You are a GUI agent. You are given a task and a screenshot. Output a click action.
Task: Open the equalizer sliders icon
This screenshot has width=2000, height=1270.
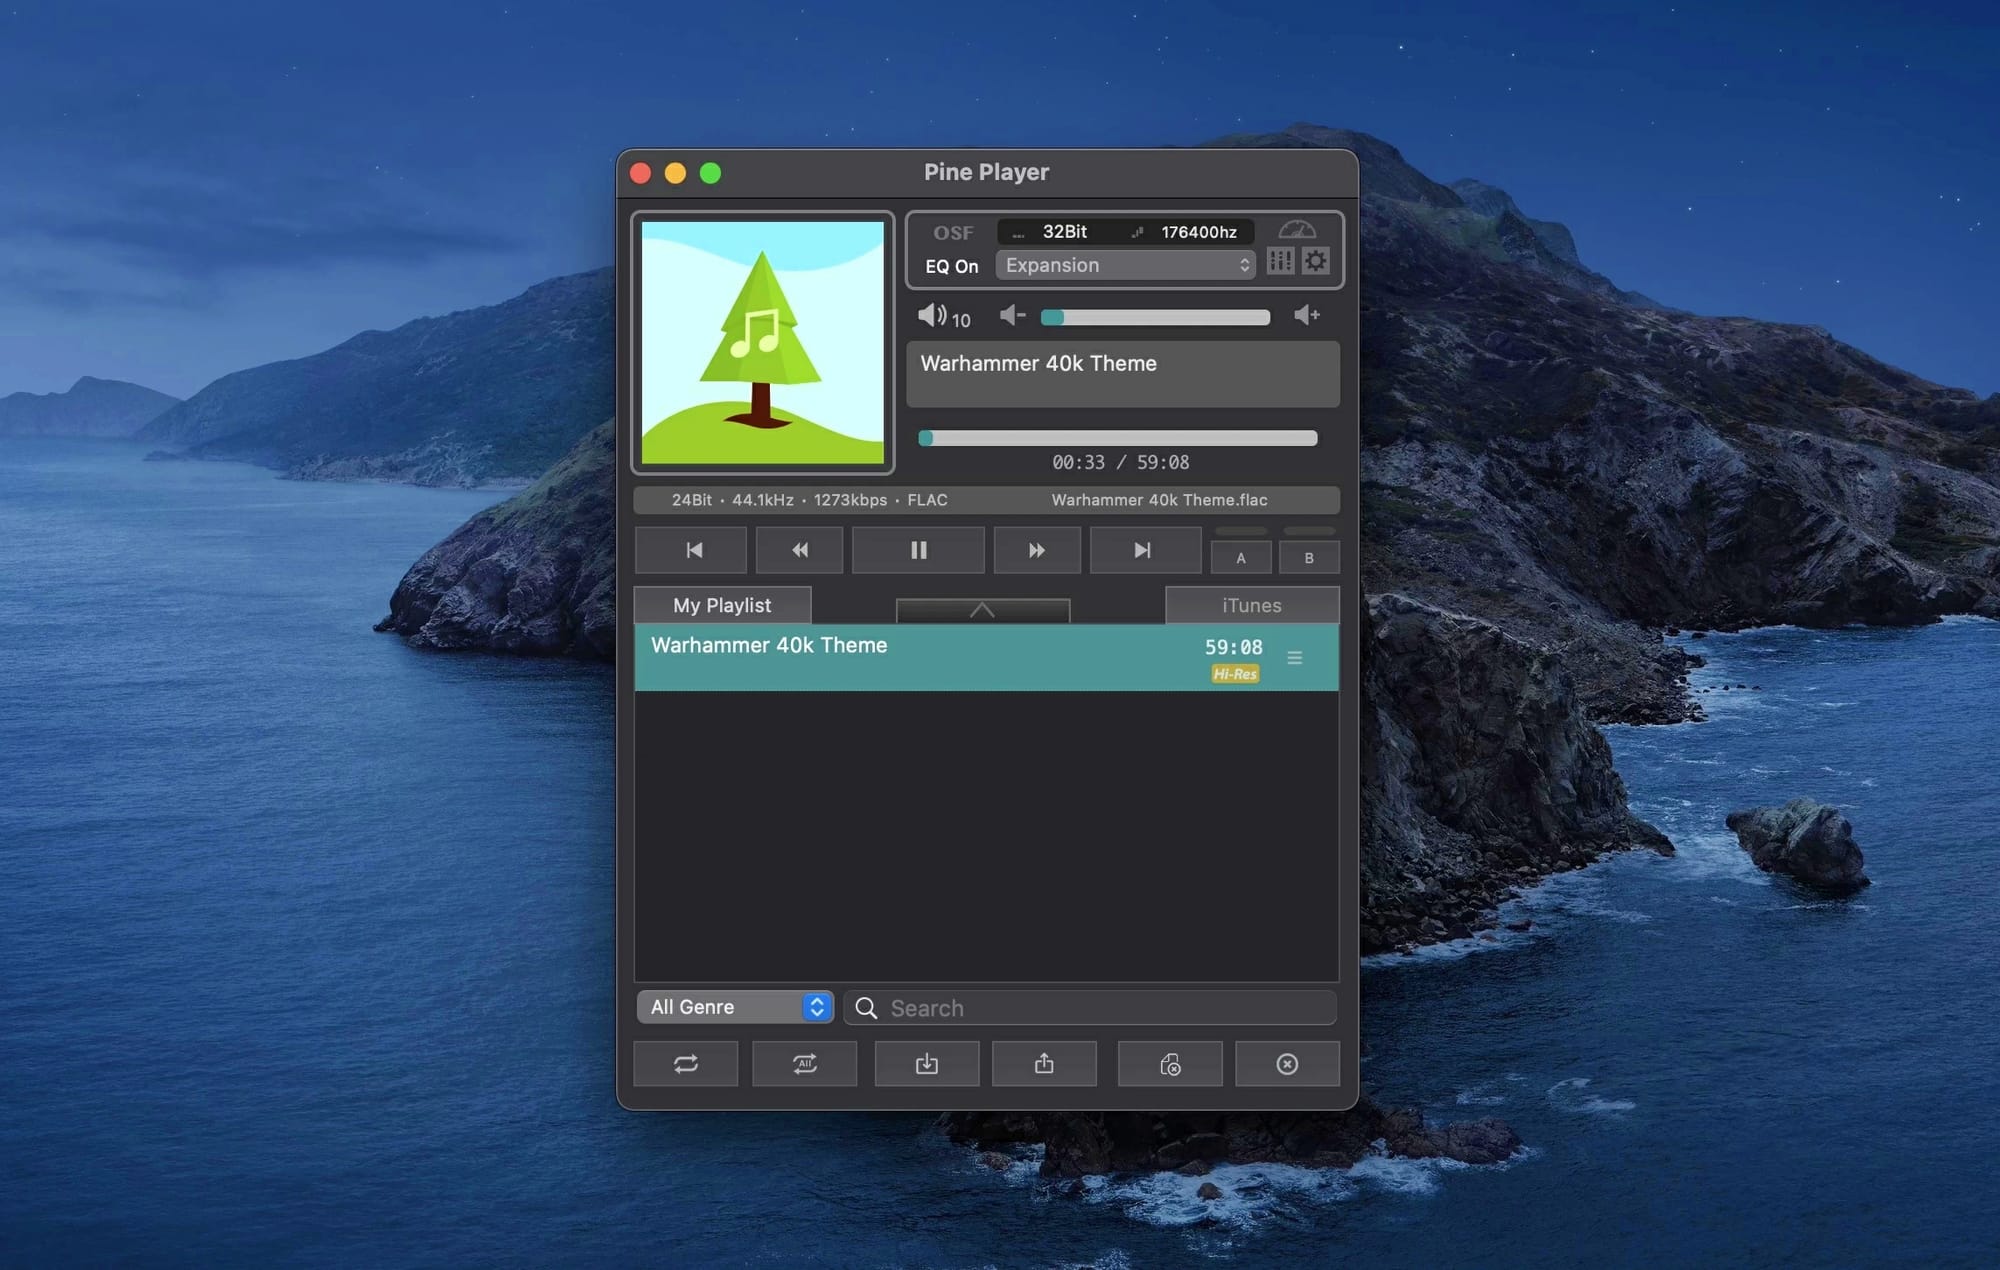pos(1280,262)
